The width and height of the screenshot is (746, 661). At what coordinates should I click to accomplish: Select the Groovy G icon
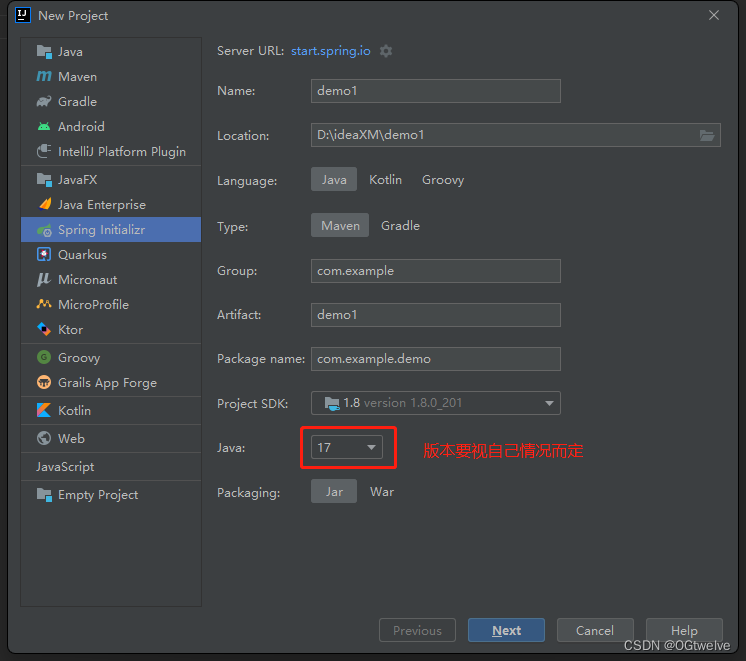click(x=44, y=357)
